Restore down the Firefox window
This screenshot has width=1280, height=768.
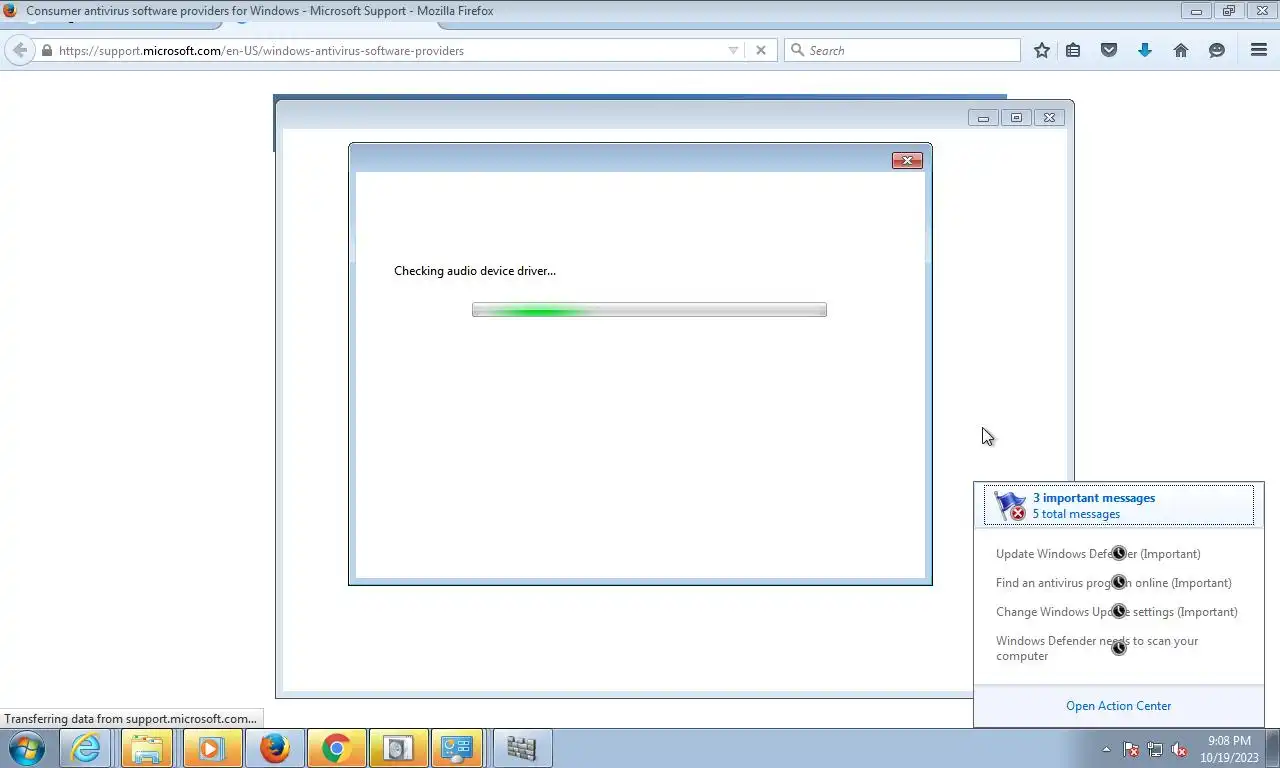1229,11
